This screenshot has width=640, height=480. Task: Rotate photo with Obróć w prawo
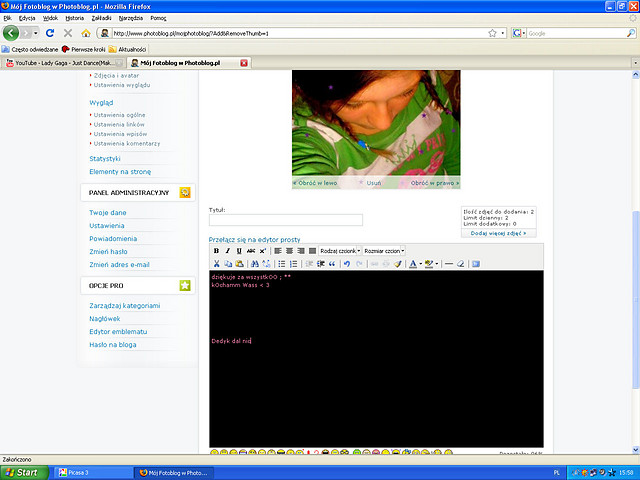click(x=435, y=183)
